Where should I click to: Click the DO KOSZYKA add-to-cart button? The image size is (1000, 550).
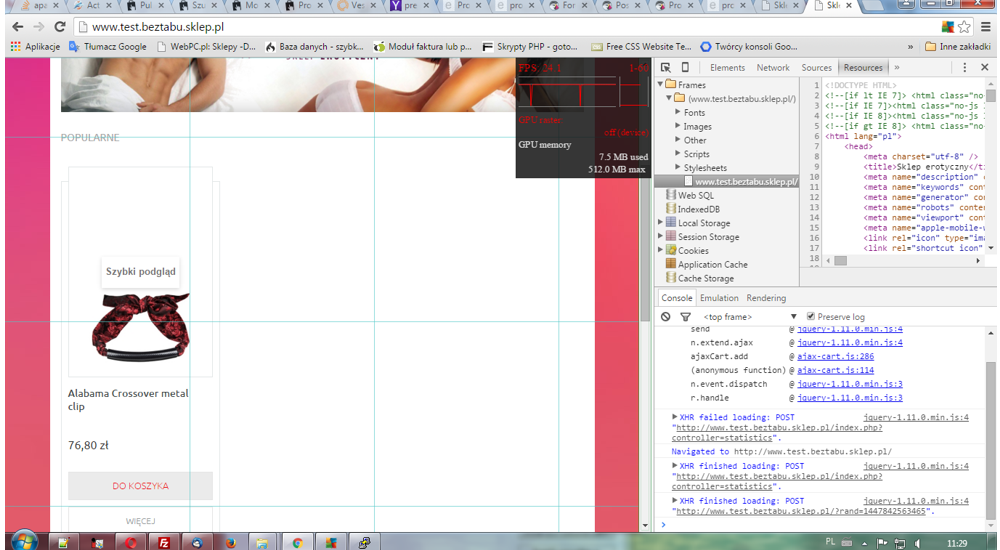(x=140, y=486)
